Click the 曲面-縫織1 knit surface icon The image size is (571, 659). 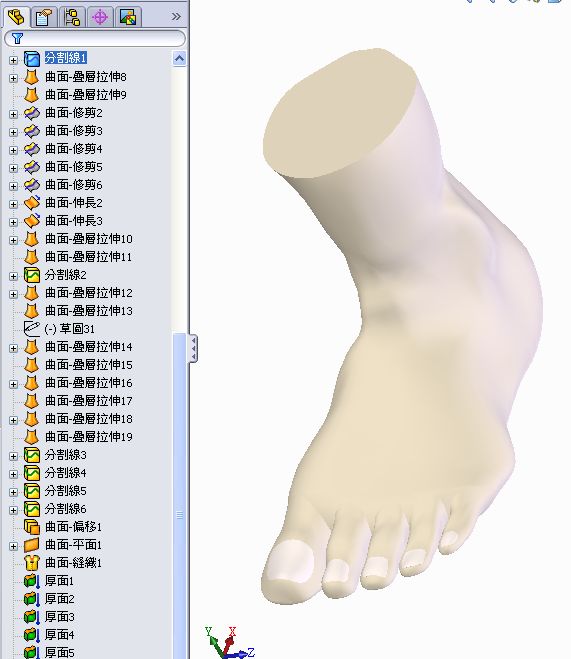click(x=32, y=563)
